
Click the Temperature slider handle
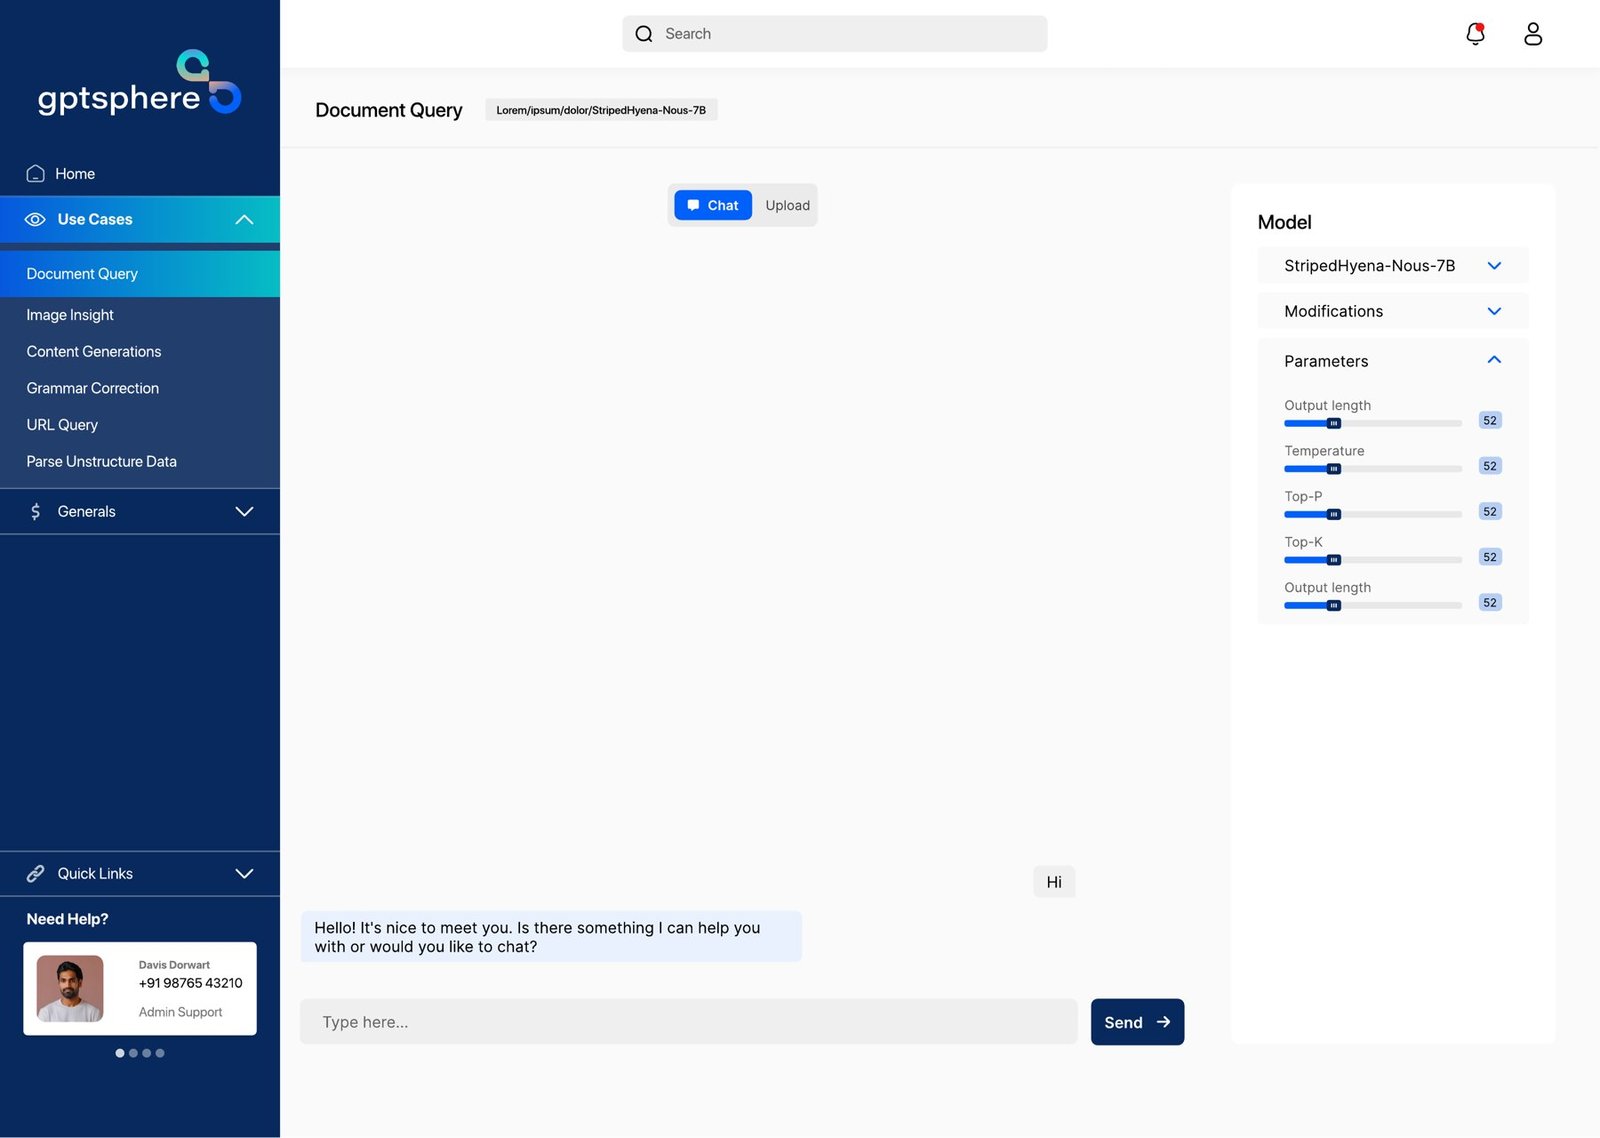pyautogui.click(x=1334, y=469)
